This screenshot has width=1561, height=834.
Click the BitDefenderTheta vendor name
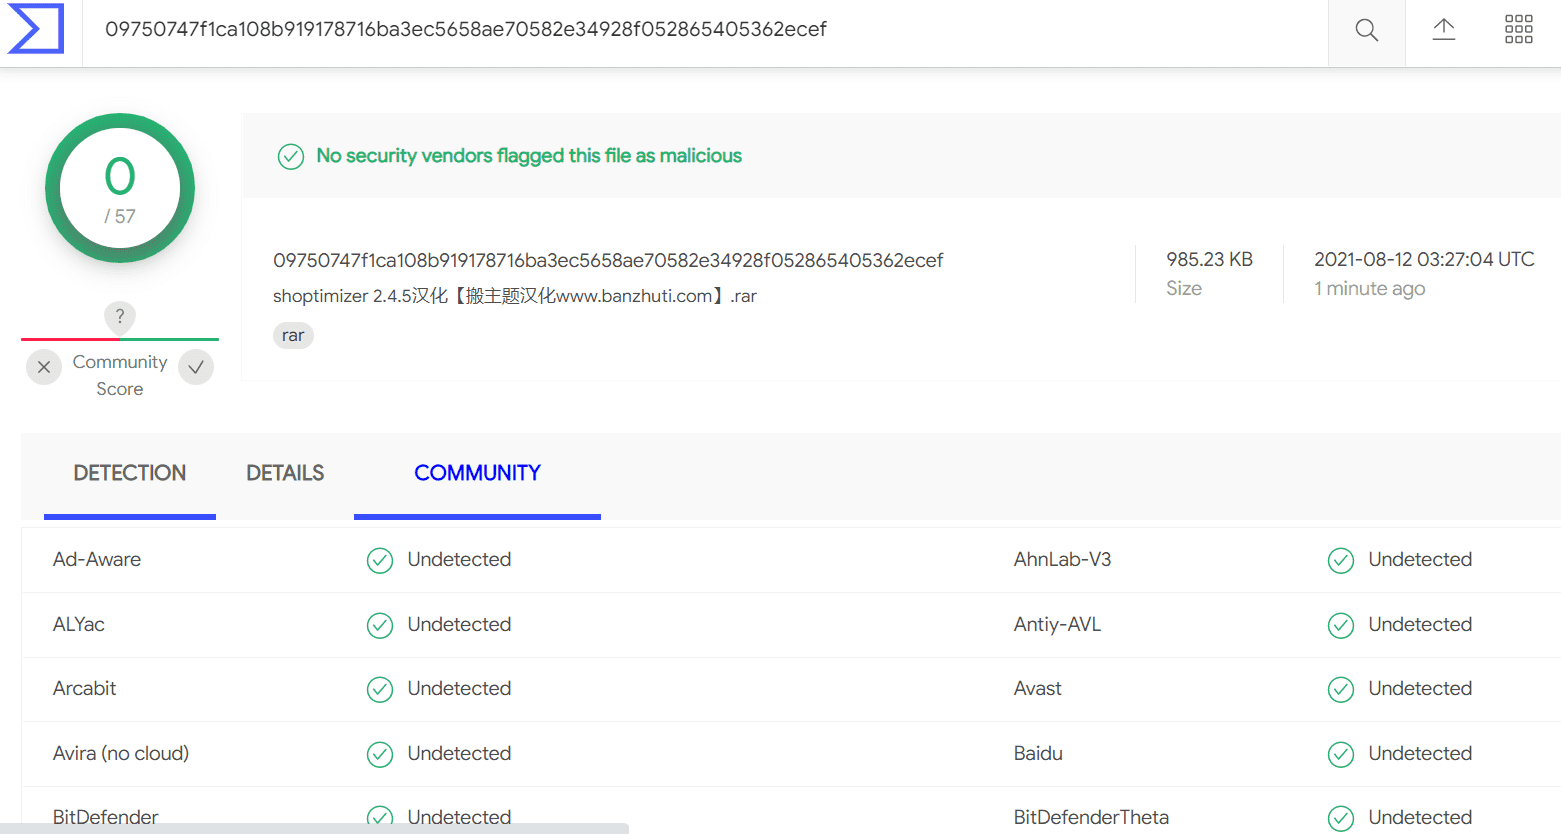pos(1091,817)
